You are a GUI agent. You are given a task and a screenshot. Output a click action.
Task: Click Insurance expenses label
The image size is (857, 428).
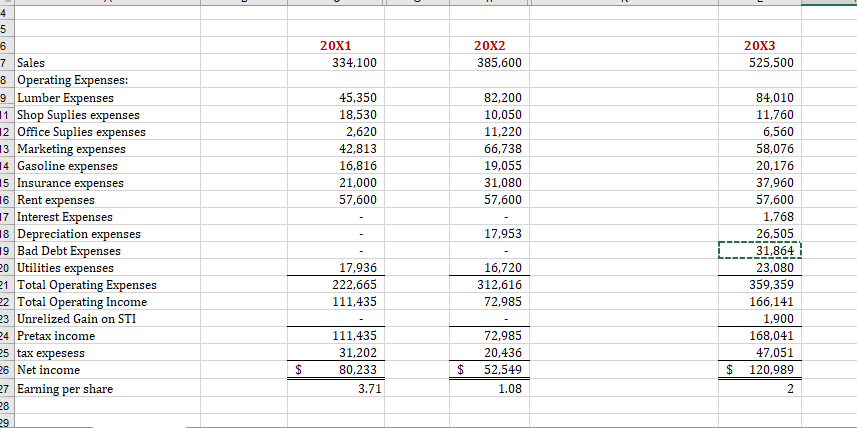(71, 183)
